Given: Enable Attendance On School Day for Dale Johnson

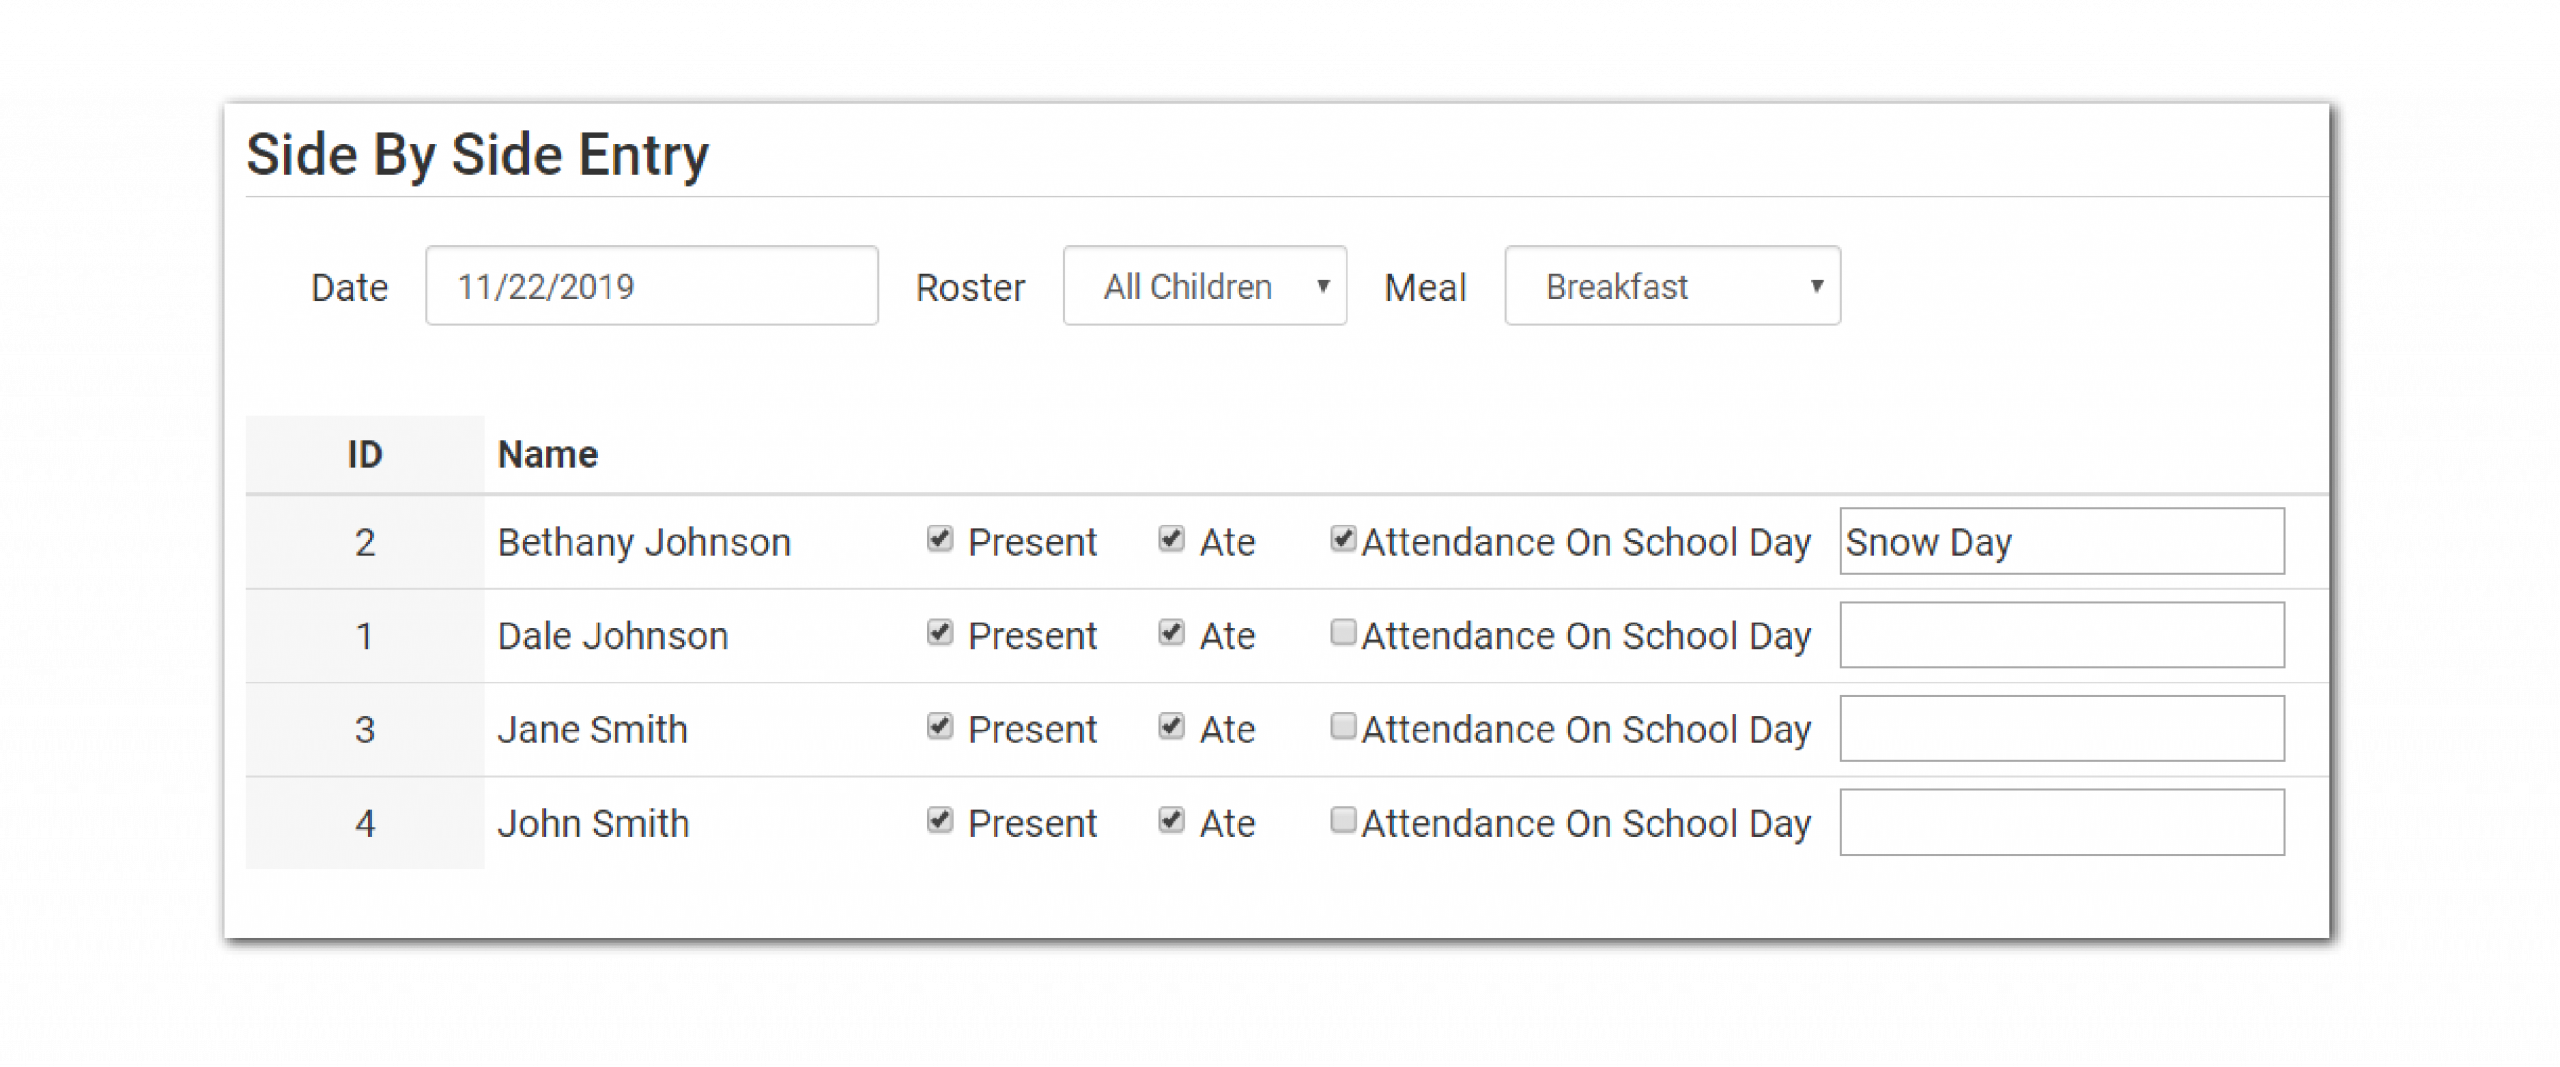Looking at the screenshot, I should click(x=1343, y=633).
